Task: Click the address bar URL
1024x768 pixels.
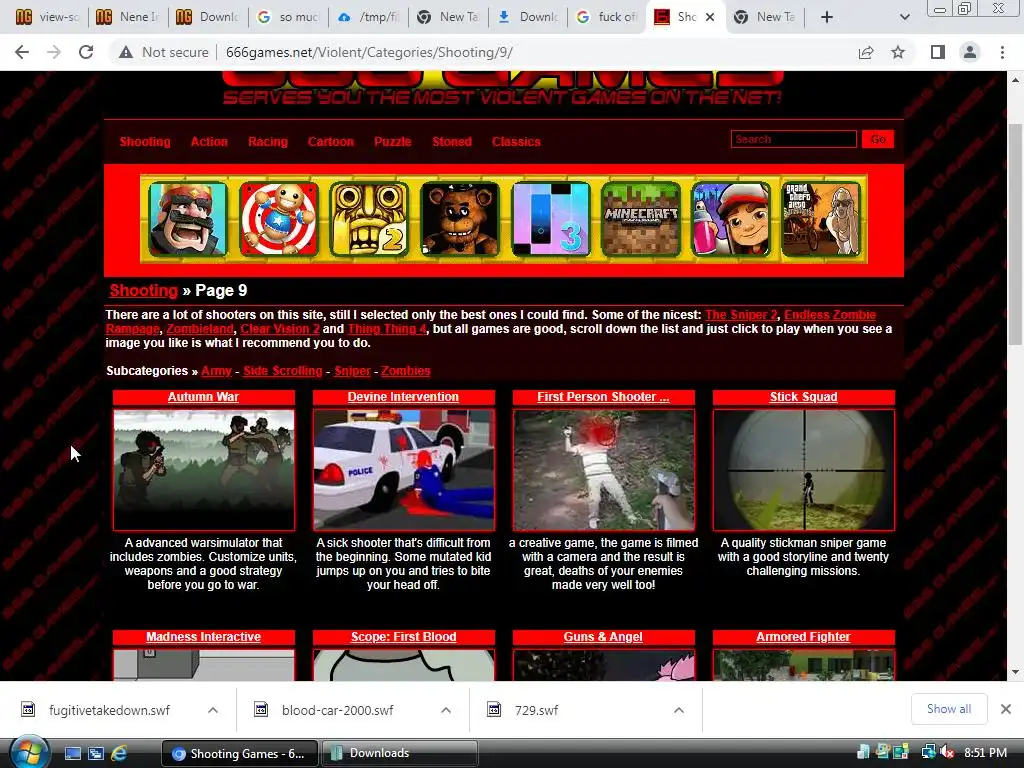Action: pyautogui.click(x=369, y=52)
